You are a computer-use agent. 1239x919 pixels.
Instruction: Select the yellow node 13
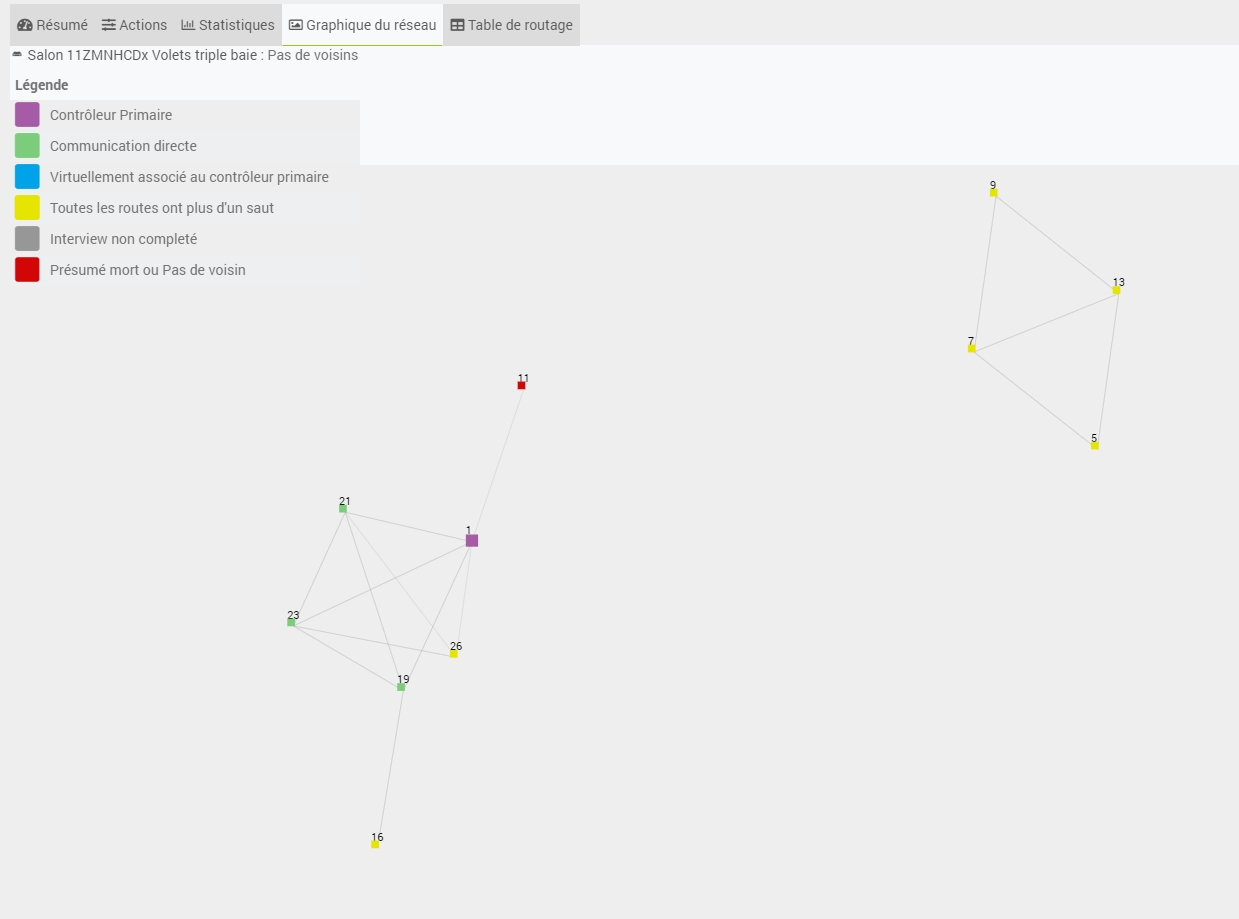click(x=1116, y=290)
